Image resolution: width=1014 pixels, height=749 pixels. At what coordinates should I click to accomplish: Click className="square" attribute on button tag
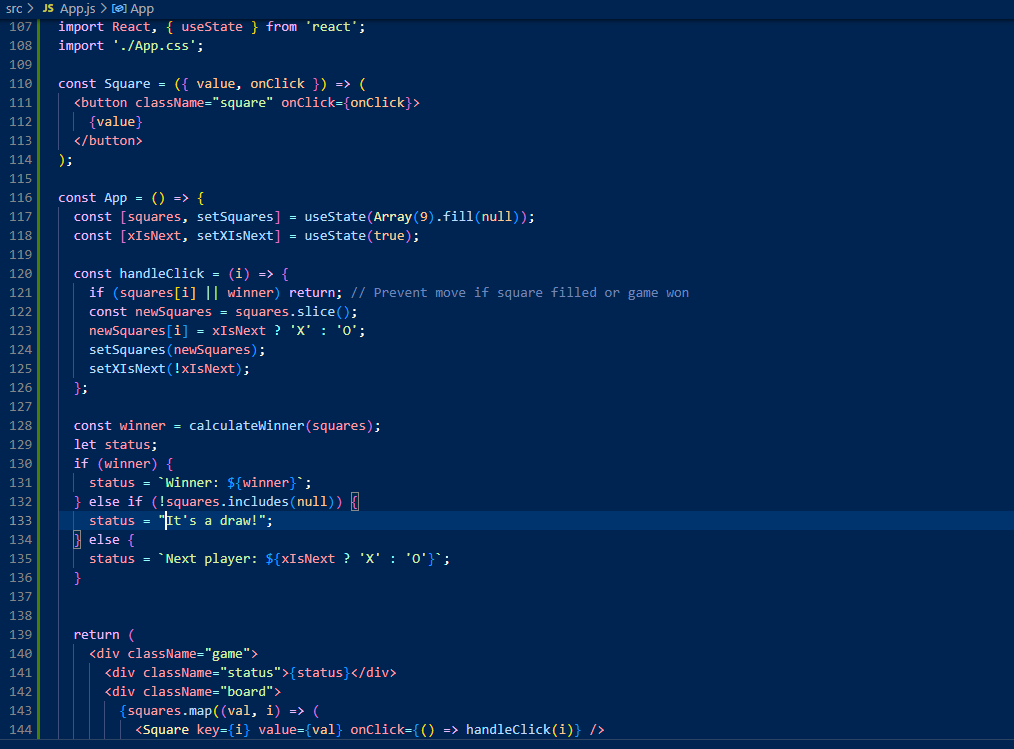(204, 103)
